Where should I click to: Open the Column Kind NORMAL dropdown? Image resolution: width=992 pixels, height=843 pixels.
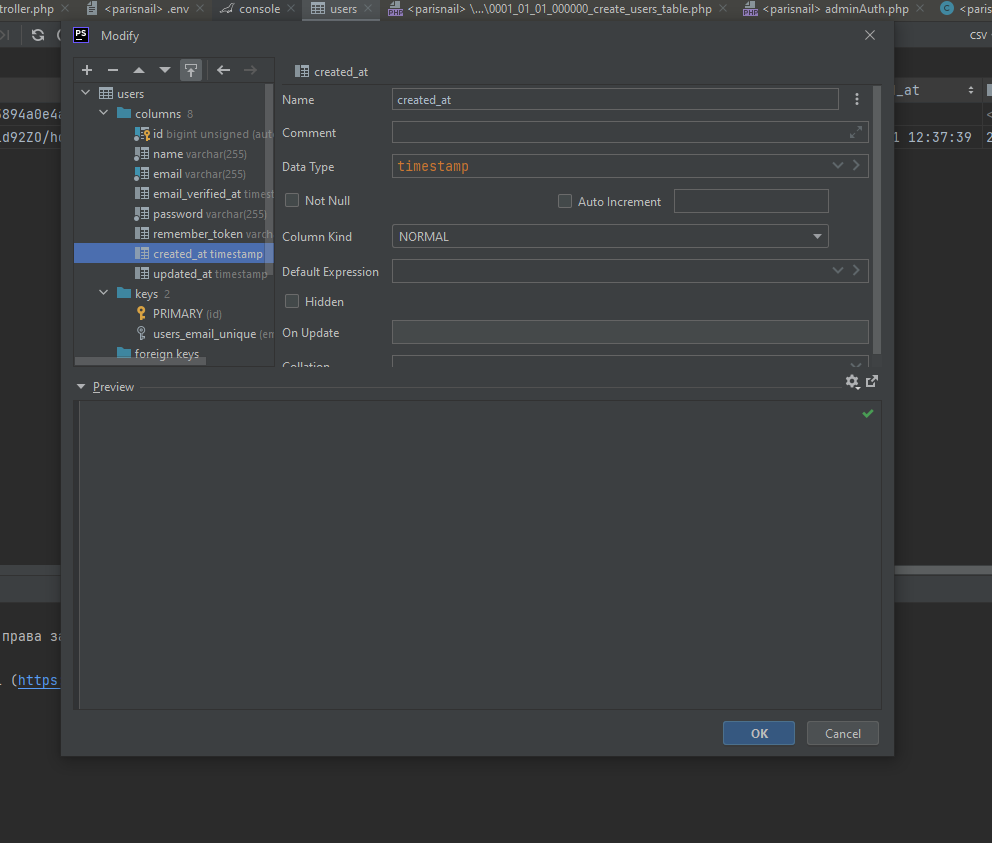click(610, 237)
